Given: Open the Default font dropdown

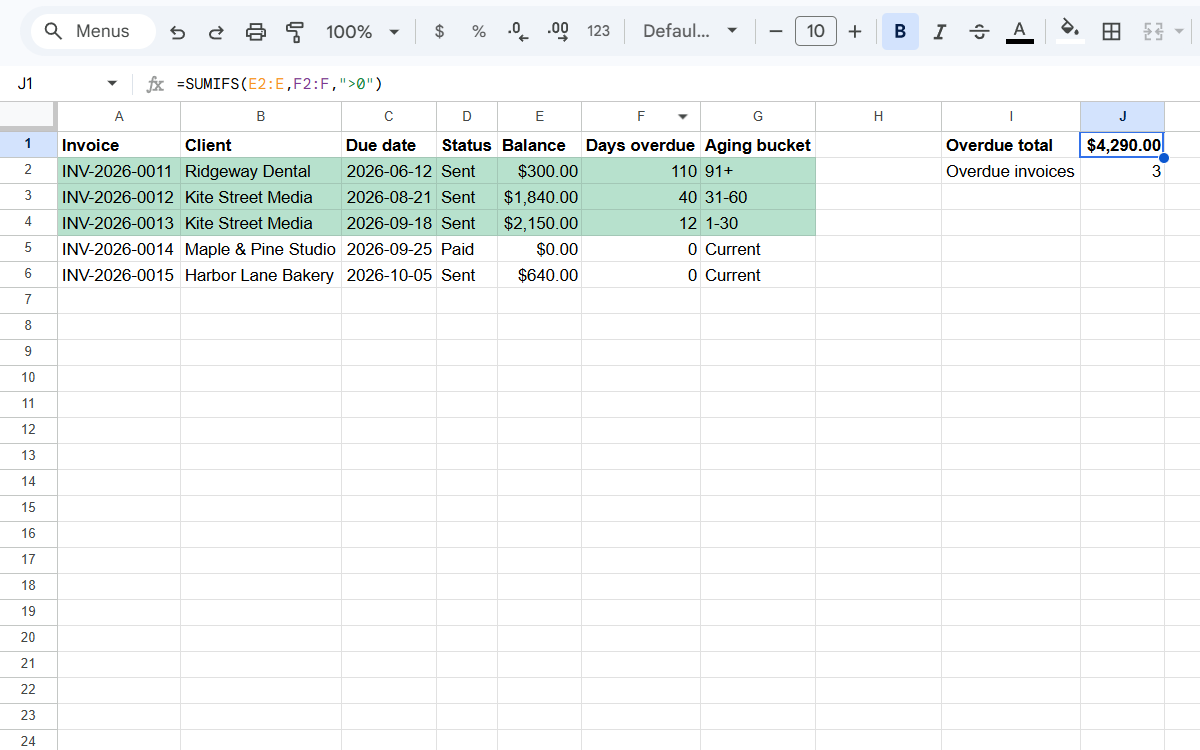Looking at the screenshot, I should coord(691,32).
